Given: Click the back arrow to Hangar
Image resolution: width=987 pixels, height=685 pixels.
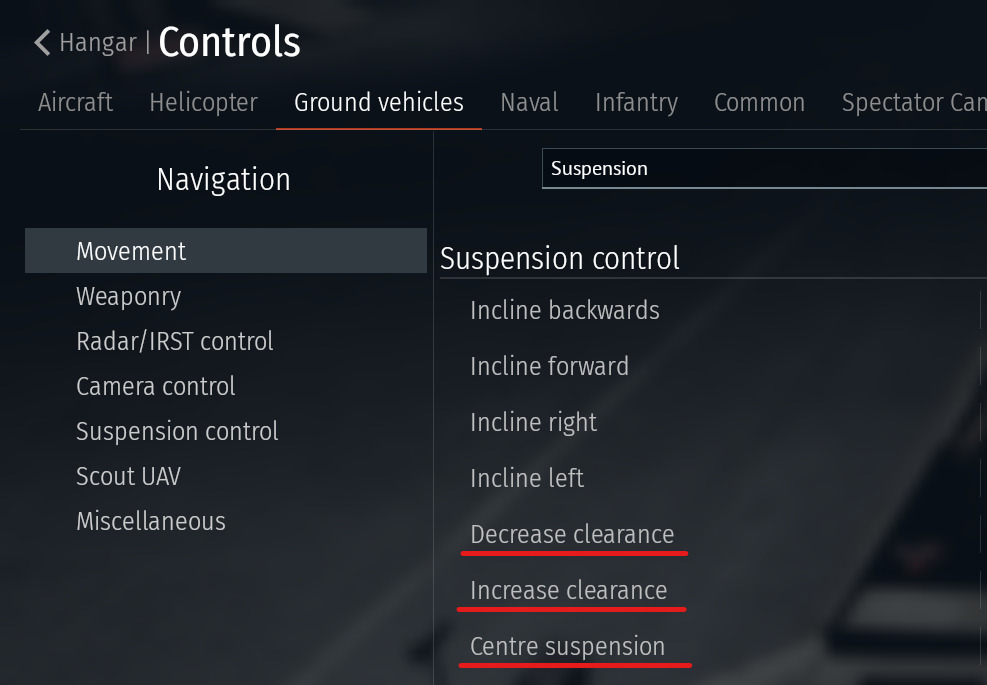Looking at the screenshot, I should 42,43.
